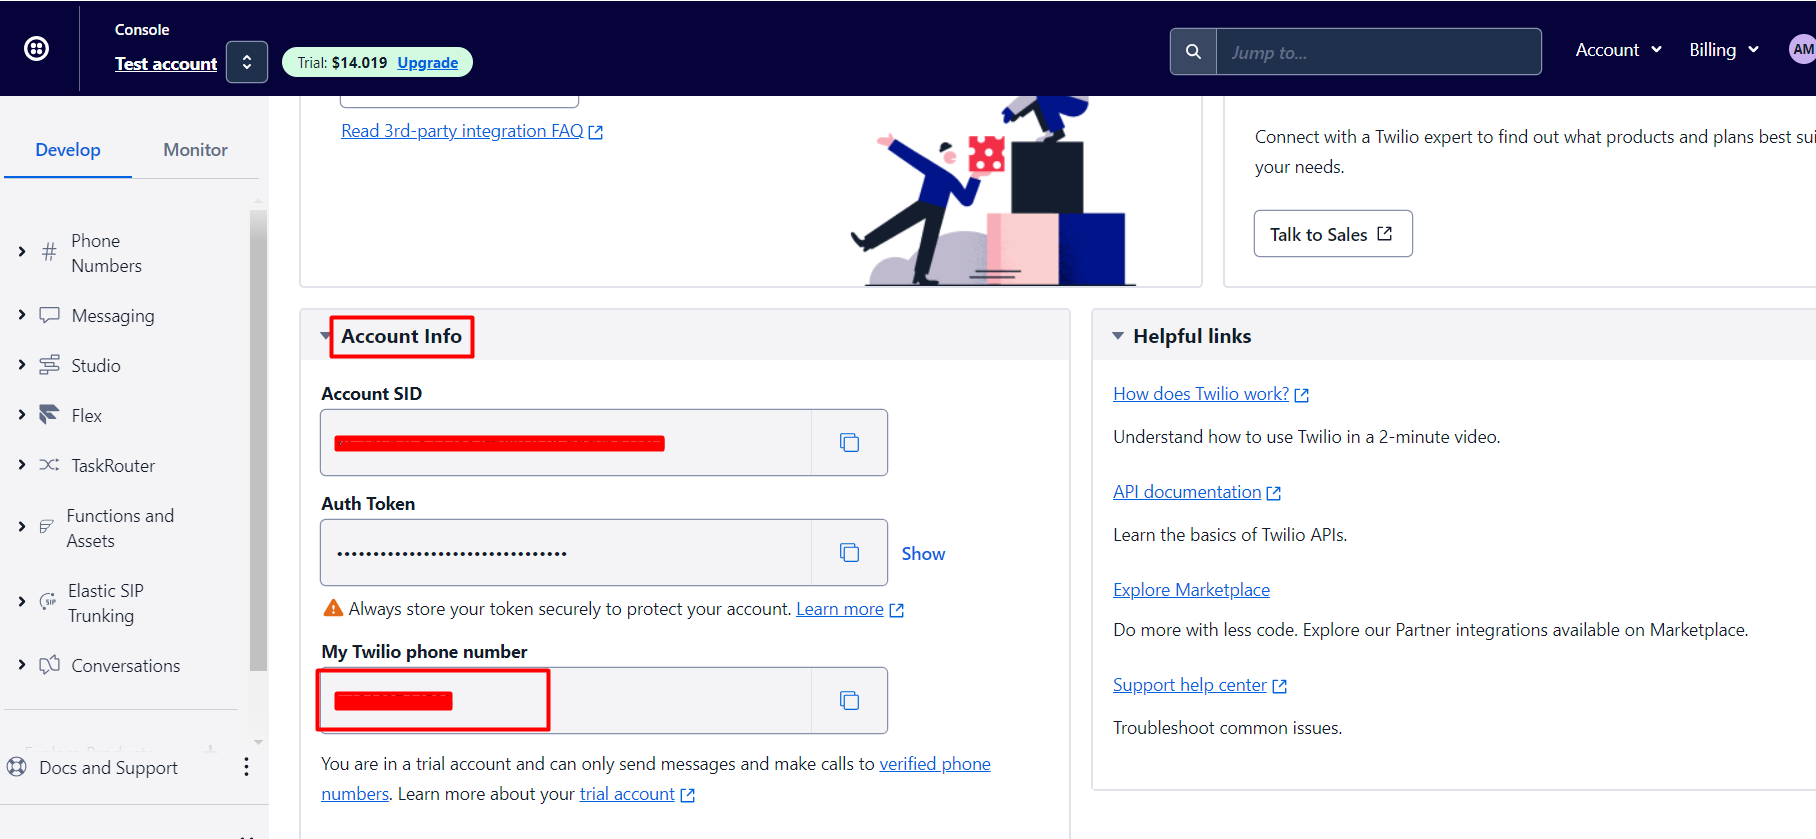Click the external-link icon beside integration FAQ

[x=596, y=132]
